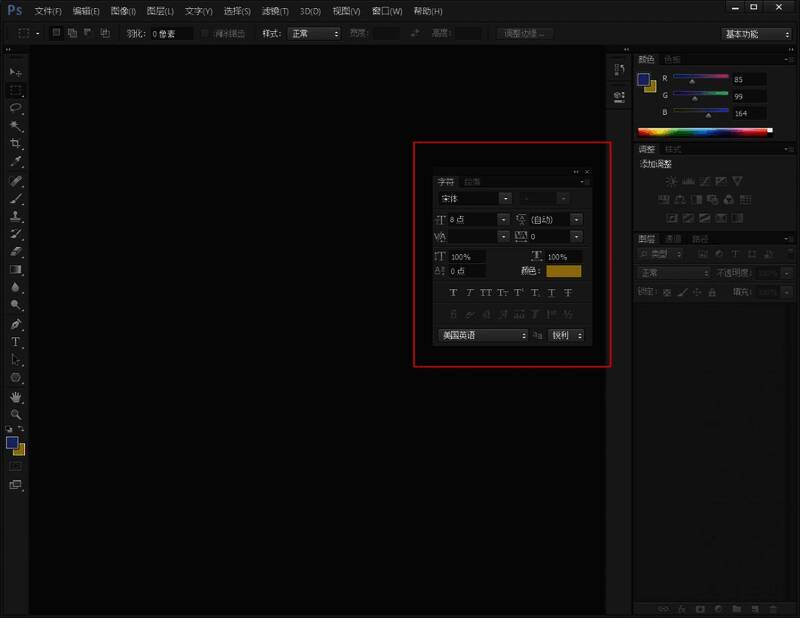Select the Hand tool

coord(16,396)
